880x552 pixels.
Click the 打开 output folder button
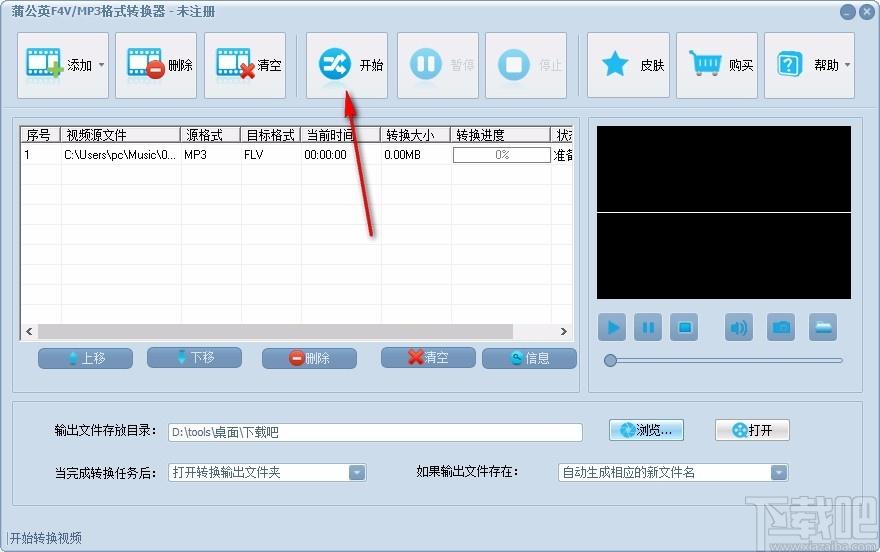pyautogui.click(x=752, y=430)
